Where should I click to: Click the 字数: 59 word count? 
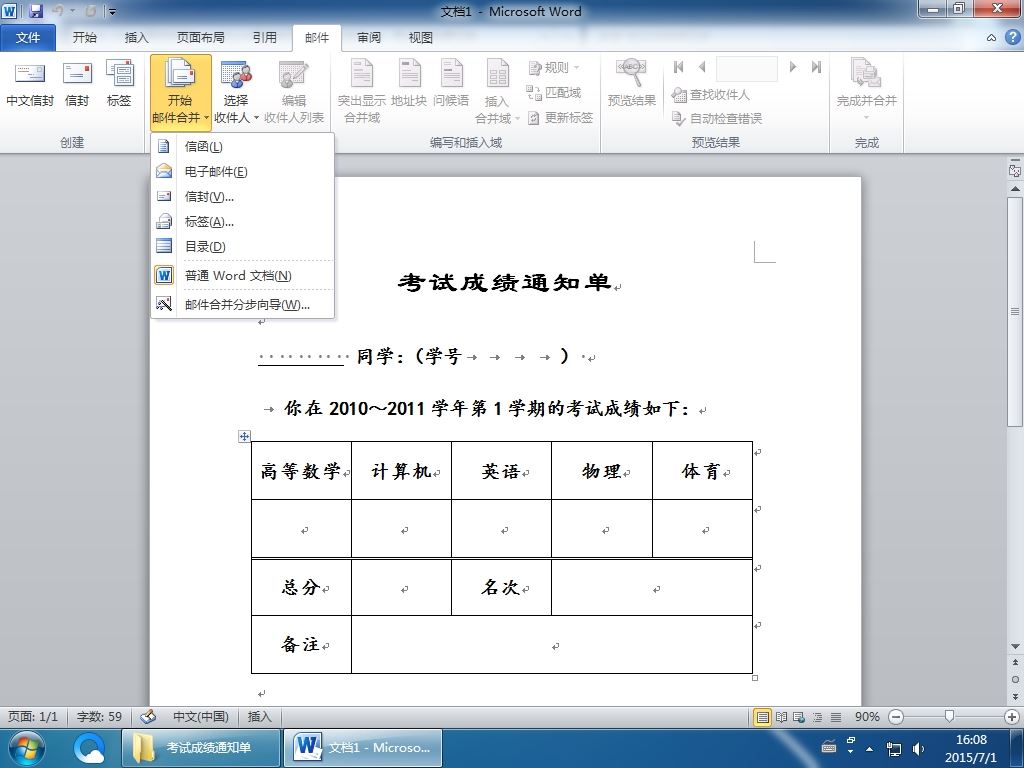pyautogui.click(x=99, y=716)
